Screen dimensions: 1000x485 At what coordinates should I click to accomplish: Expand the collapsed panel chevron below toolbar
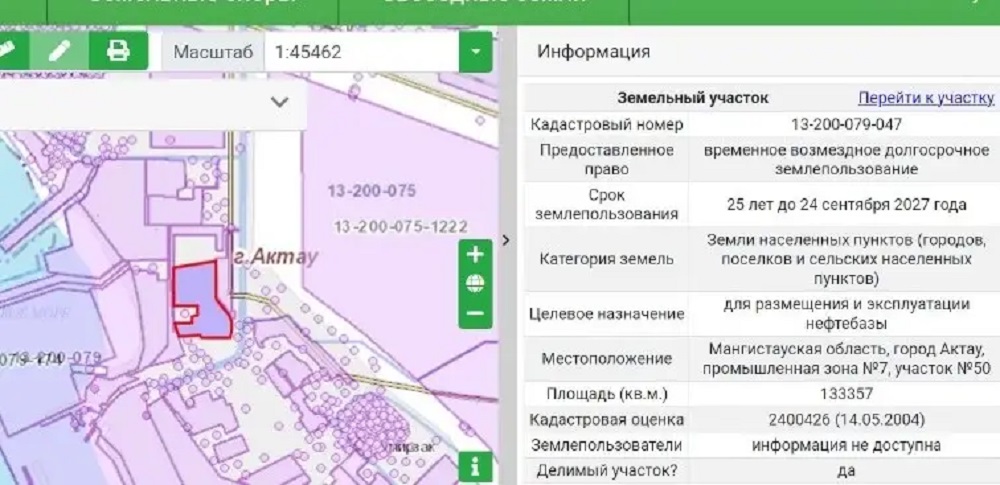pos(280,102)
